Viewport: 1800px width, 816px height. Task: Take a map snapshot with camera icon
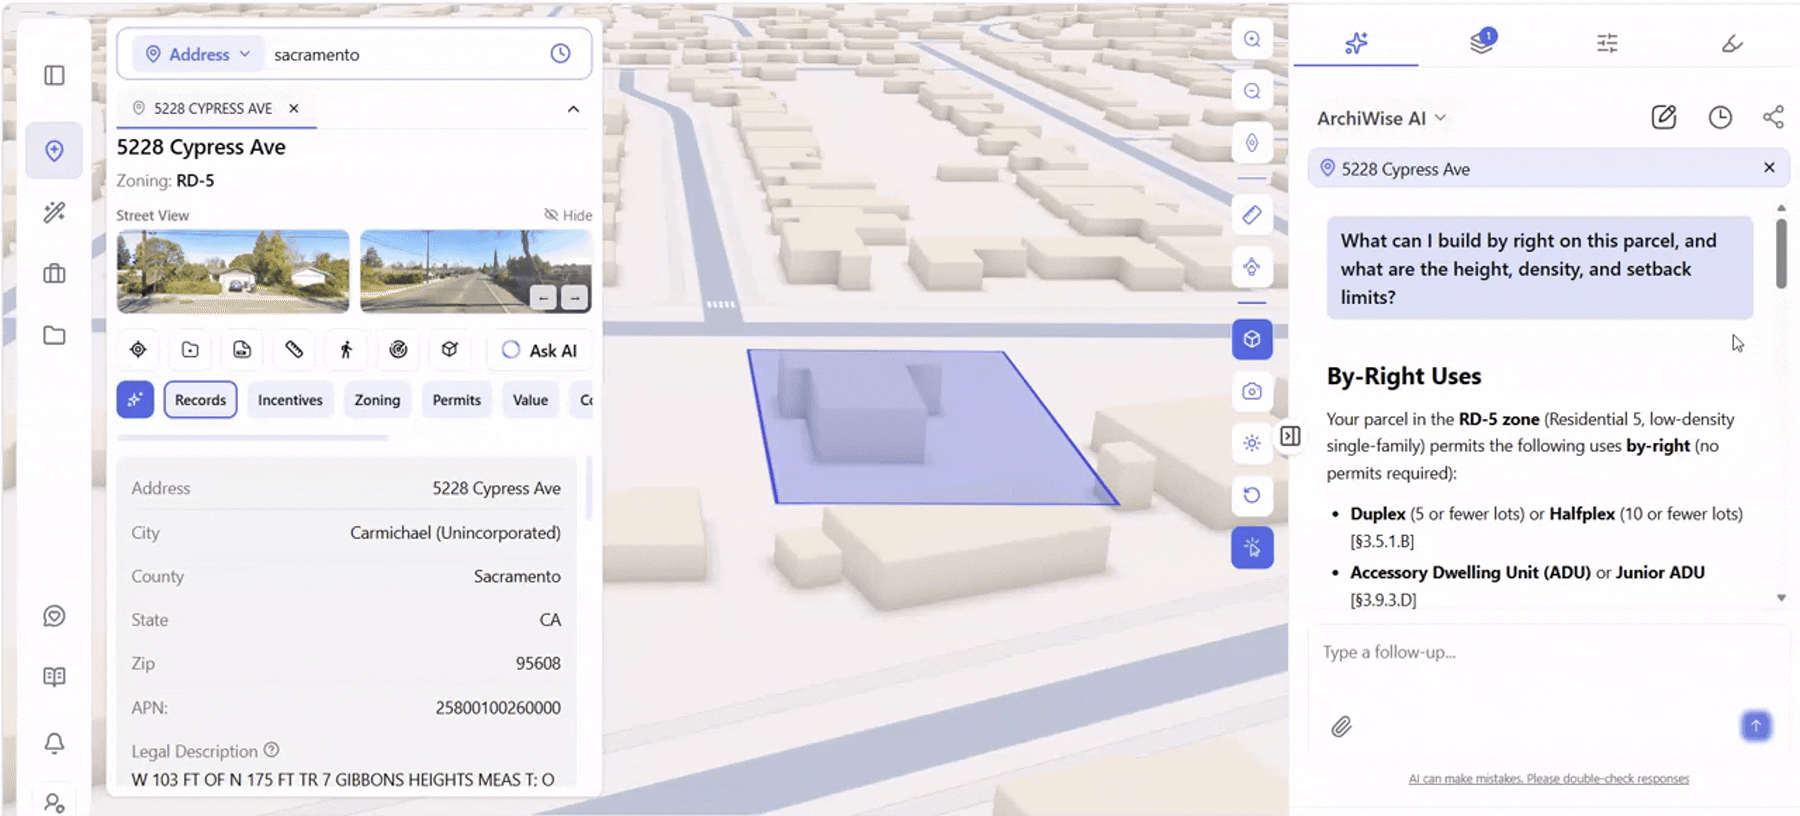tap(1252, 391)
